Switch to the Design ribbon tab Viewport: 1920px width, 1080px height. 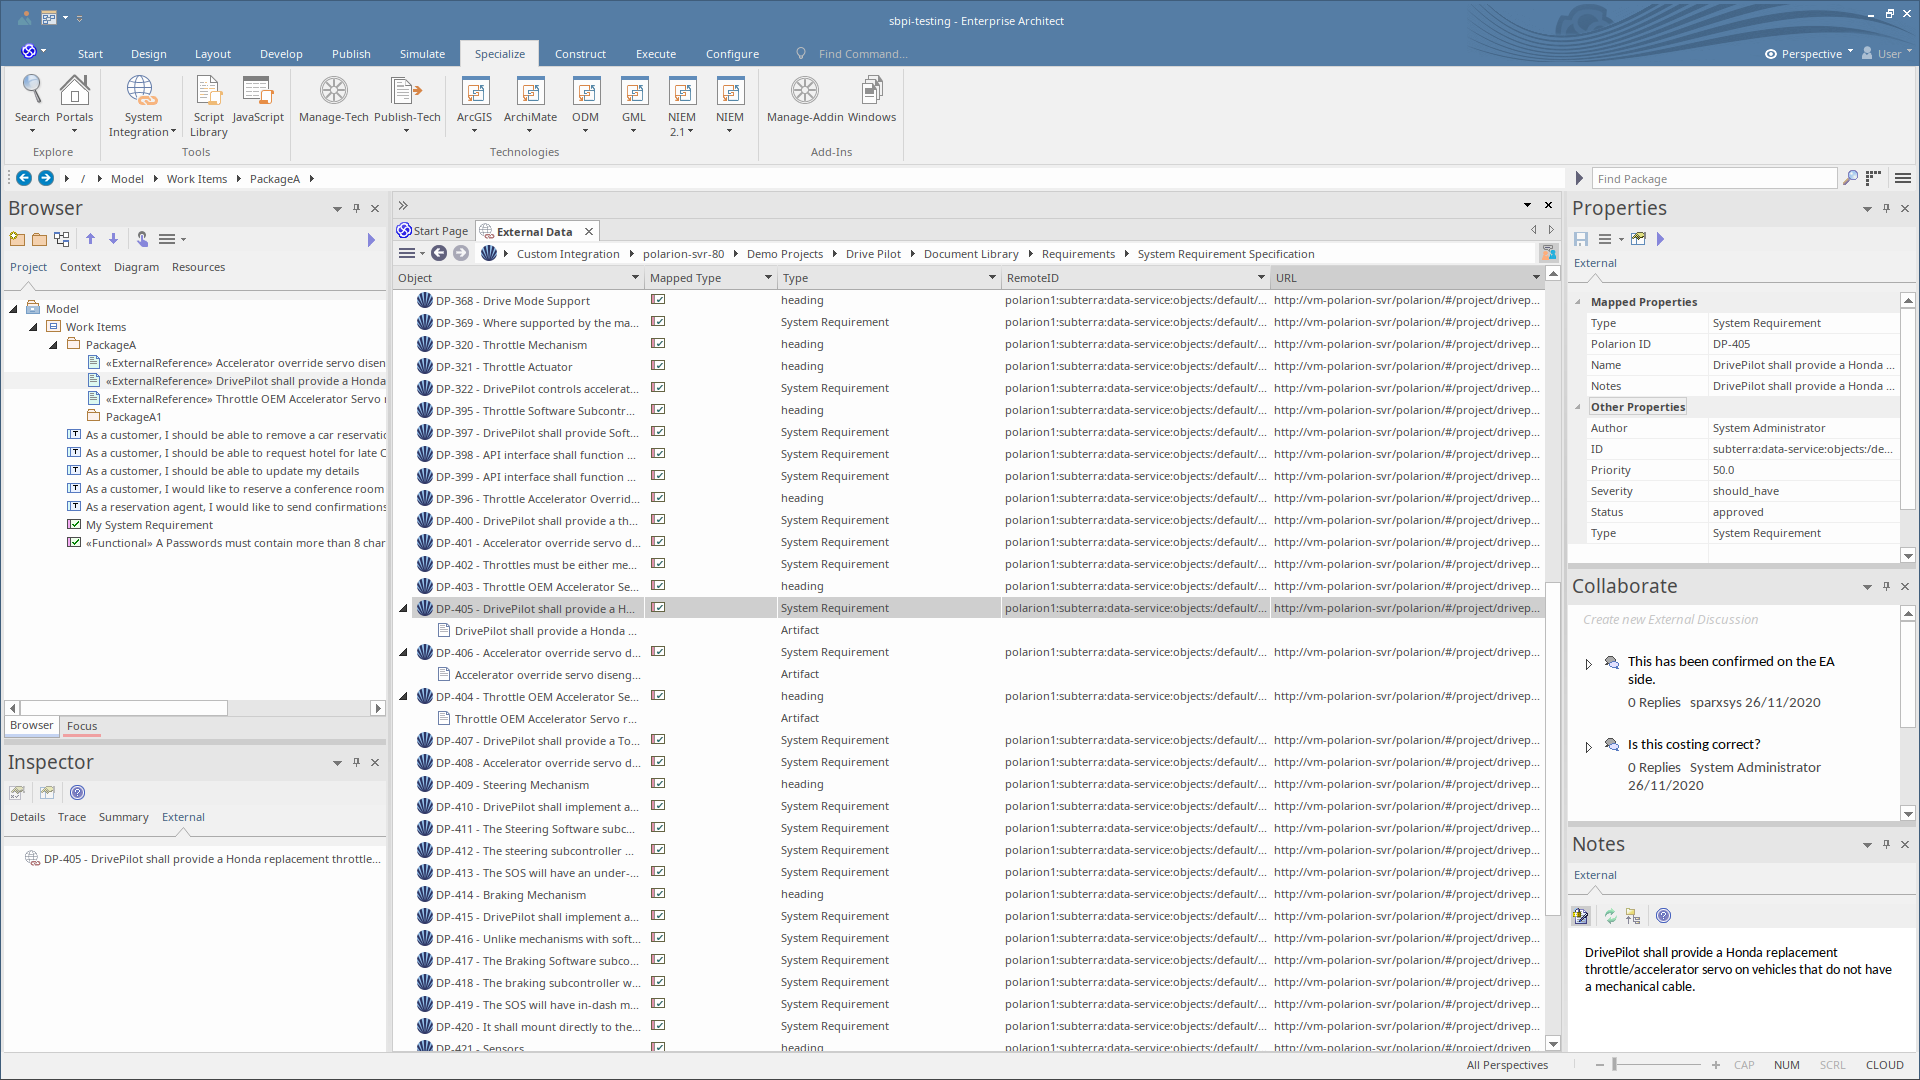click(x=148, y=54)
